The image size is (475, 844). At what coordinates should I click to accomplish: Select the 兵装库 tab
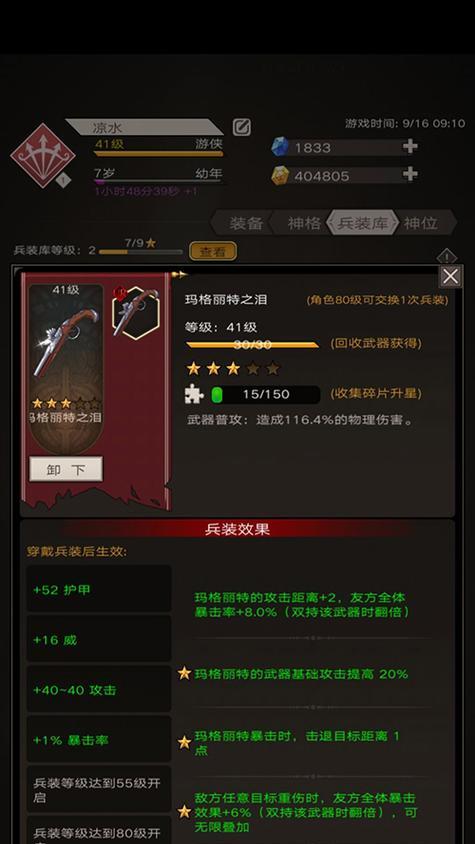[x=363, y=223]
